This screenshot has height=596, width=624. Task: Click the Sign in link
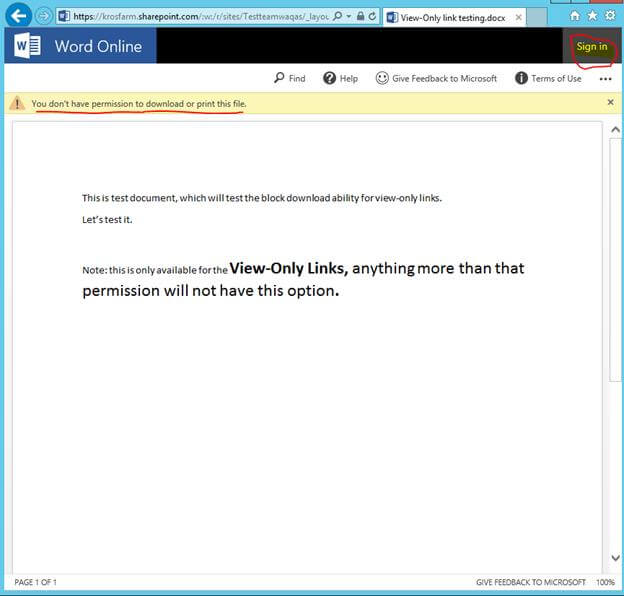click(592, 47)
